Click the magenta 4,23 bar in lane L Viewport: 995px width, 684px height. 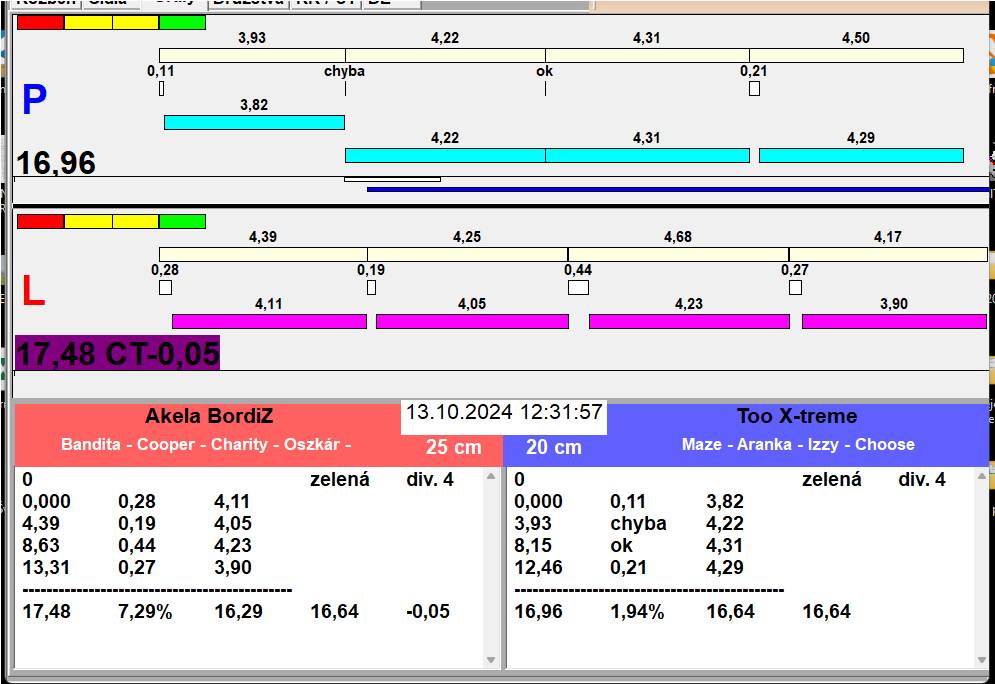689,322
